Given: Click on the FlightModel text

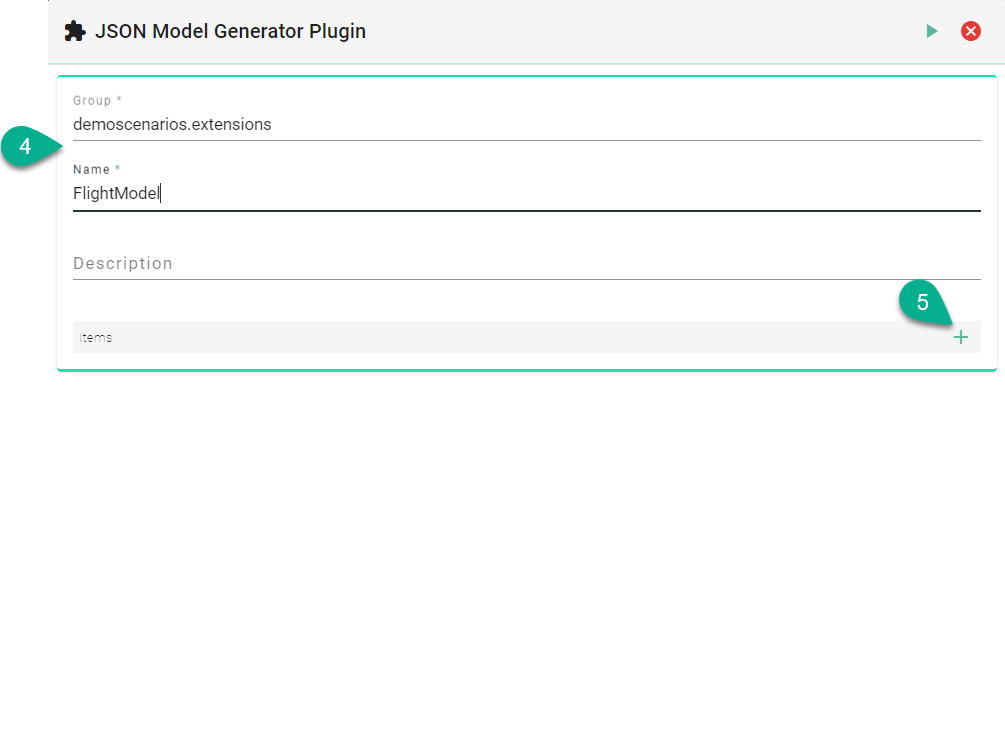Looking at the screenshot, I should tap(116, 194).
